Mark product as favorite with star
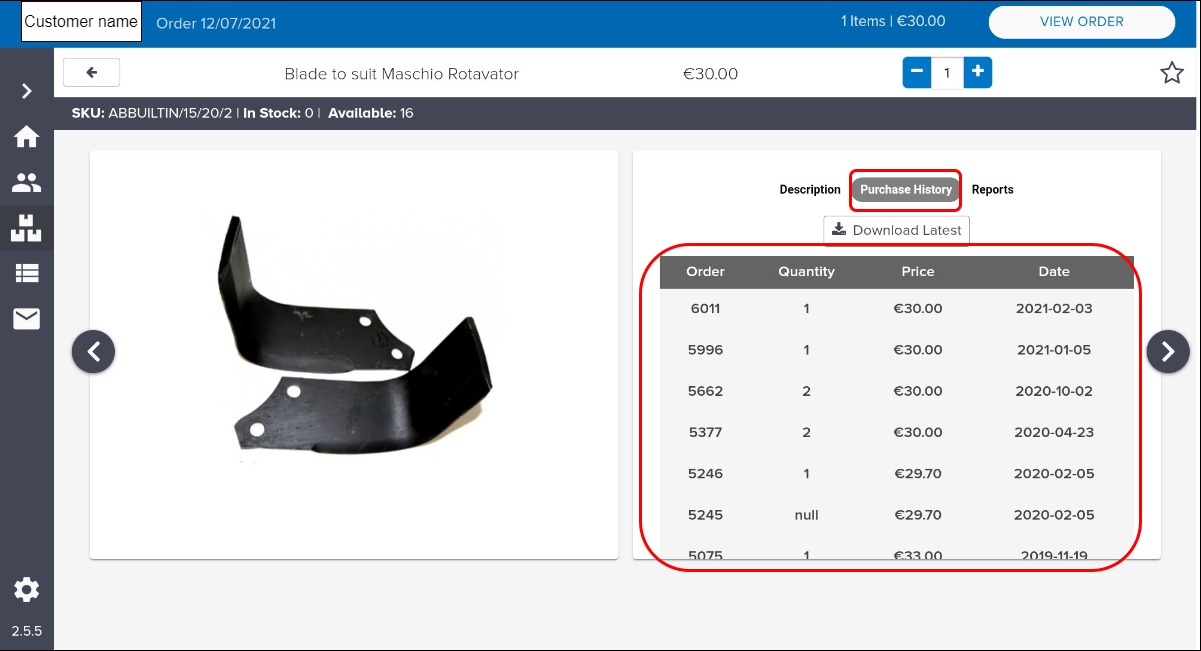Screen dimensions: 1201x651 (x=1171, y=73)
